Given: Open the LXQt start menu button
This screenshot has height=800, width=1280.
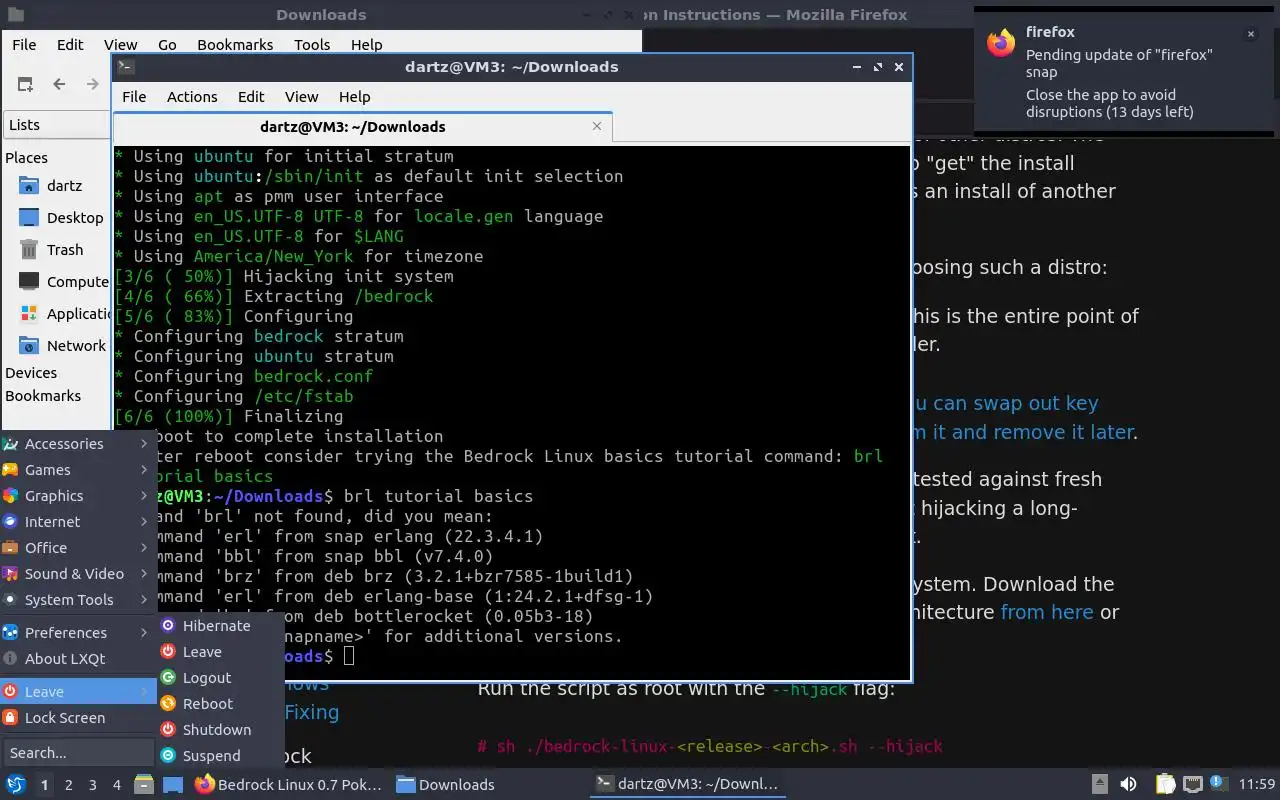Looking at the screenshot, I should click(x=16, y=784).
